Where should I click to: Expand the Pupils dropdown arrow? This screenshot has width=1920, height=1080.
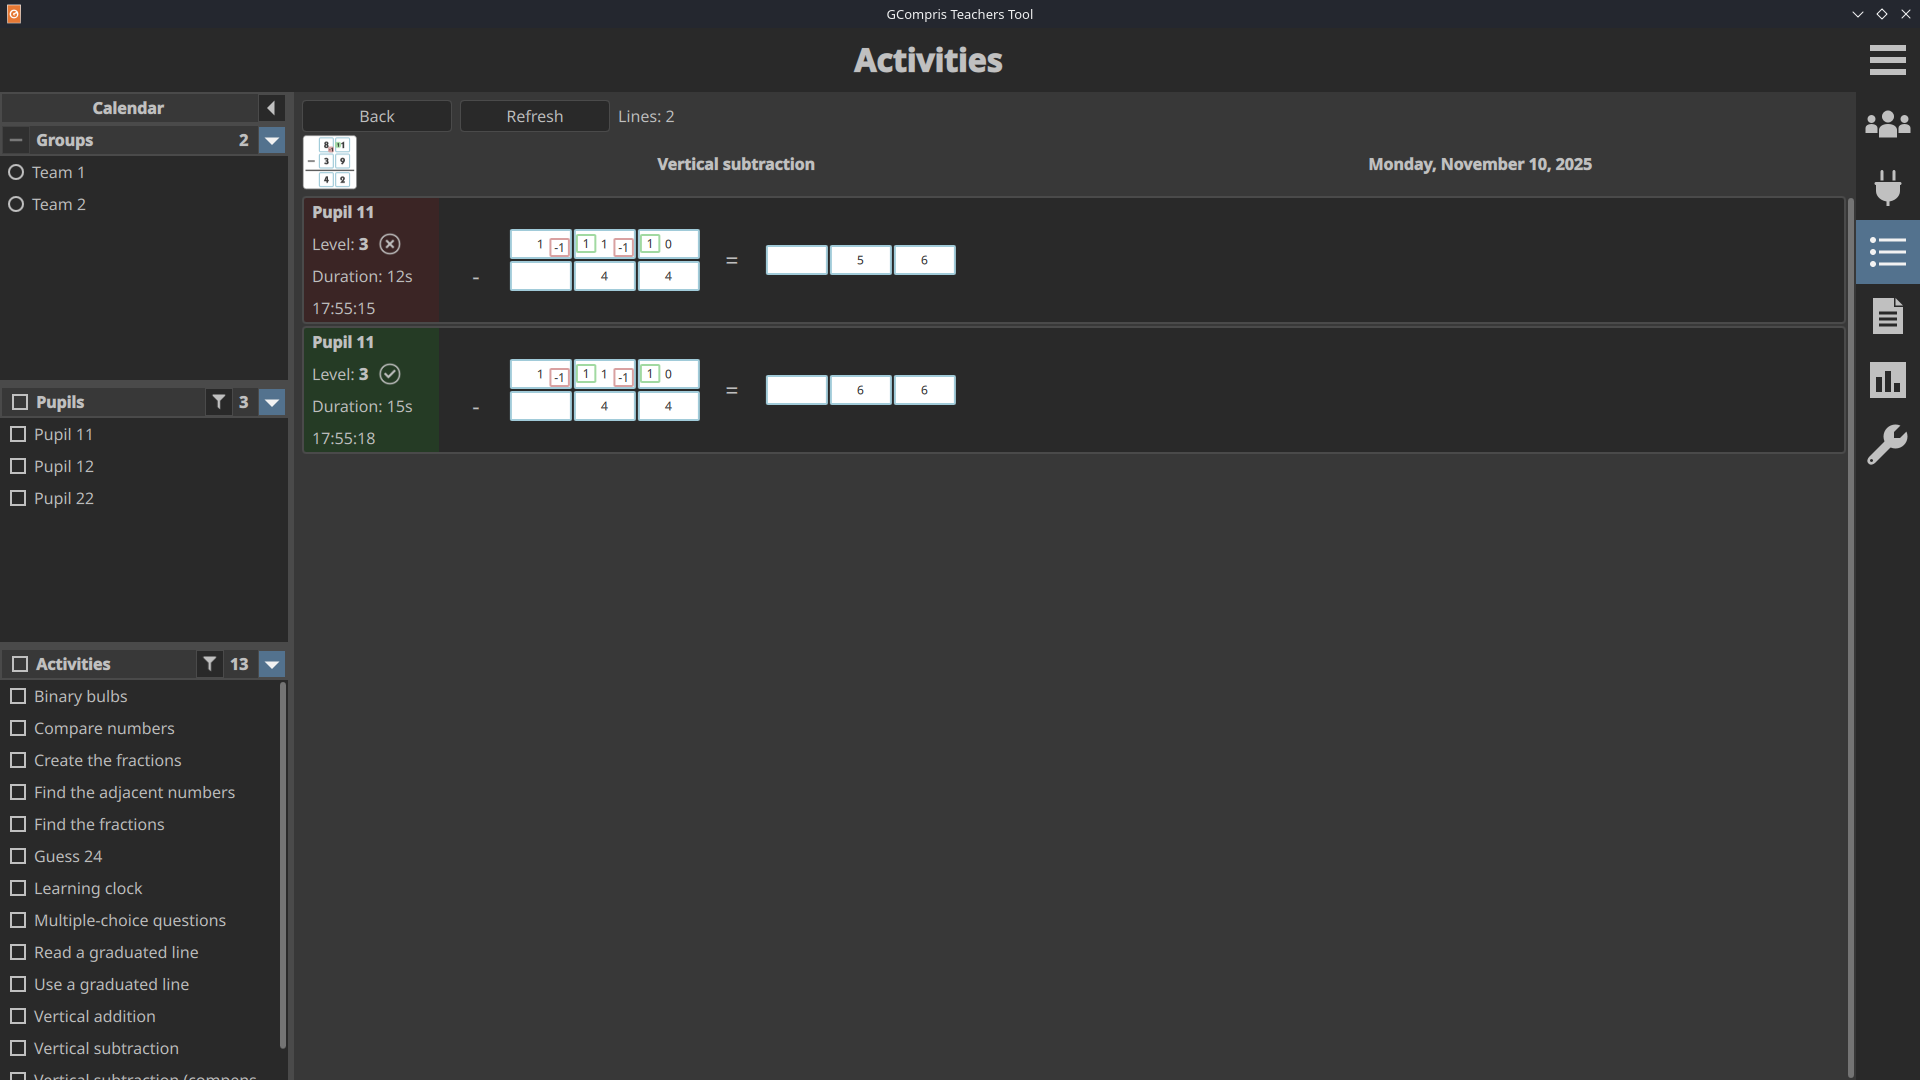click(272, 402)
